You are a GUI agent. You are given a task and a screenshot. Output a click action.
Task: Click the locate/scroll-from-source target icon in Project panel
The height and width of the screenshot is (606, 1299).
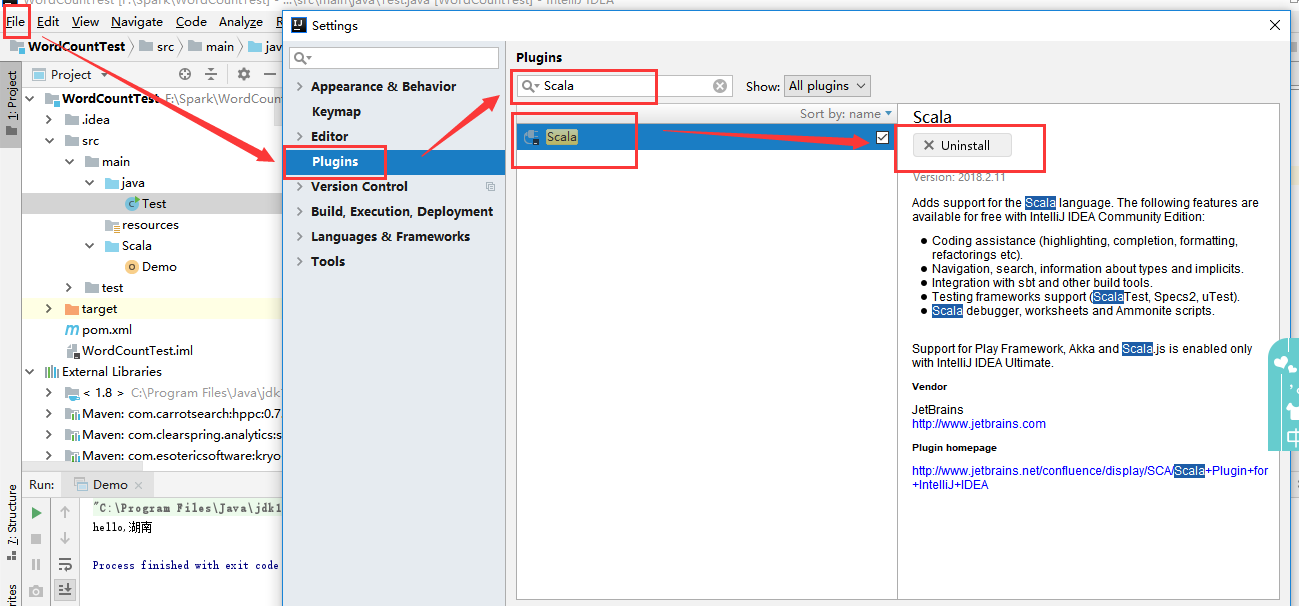pos(185,74)
